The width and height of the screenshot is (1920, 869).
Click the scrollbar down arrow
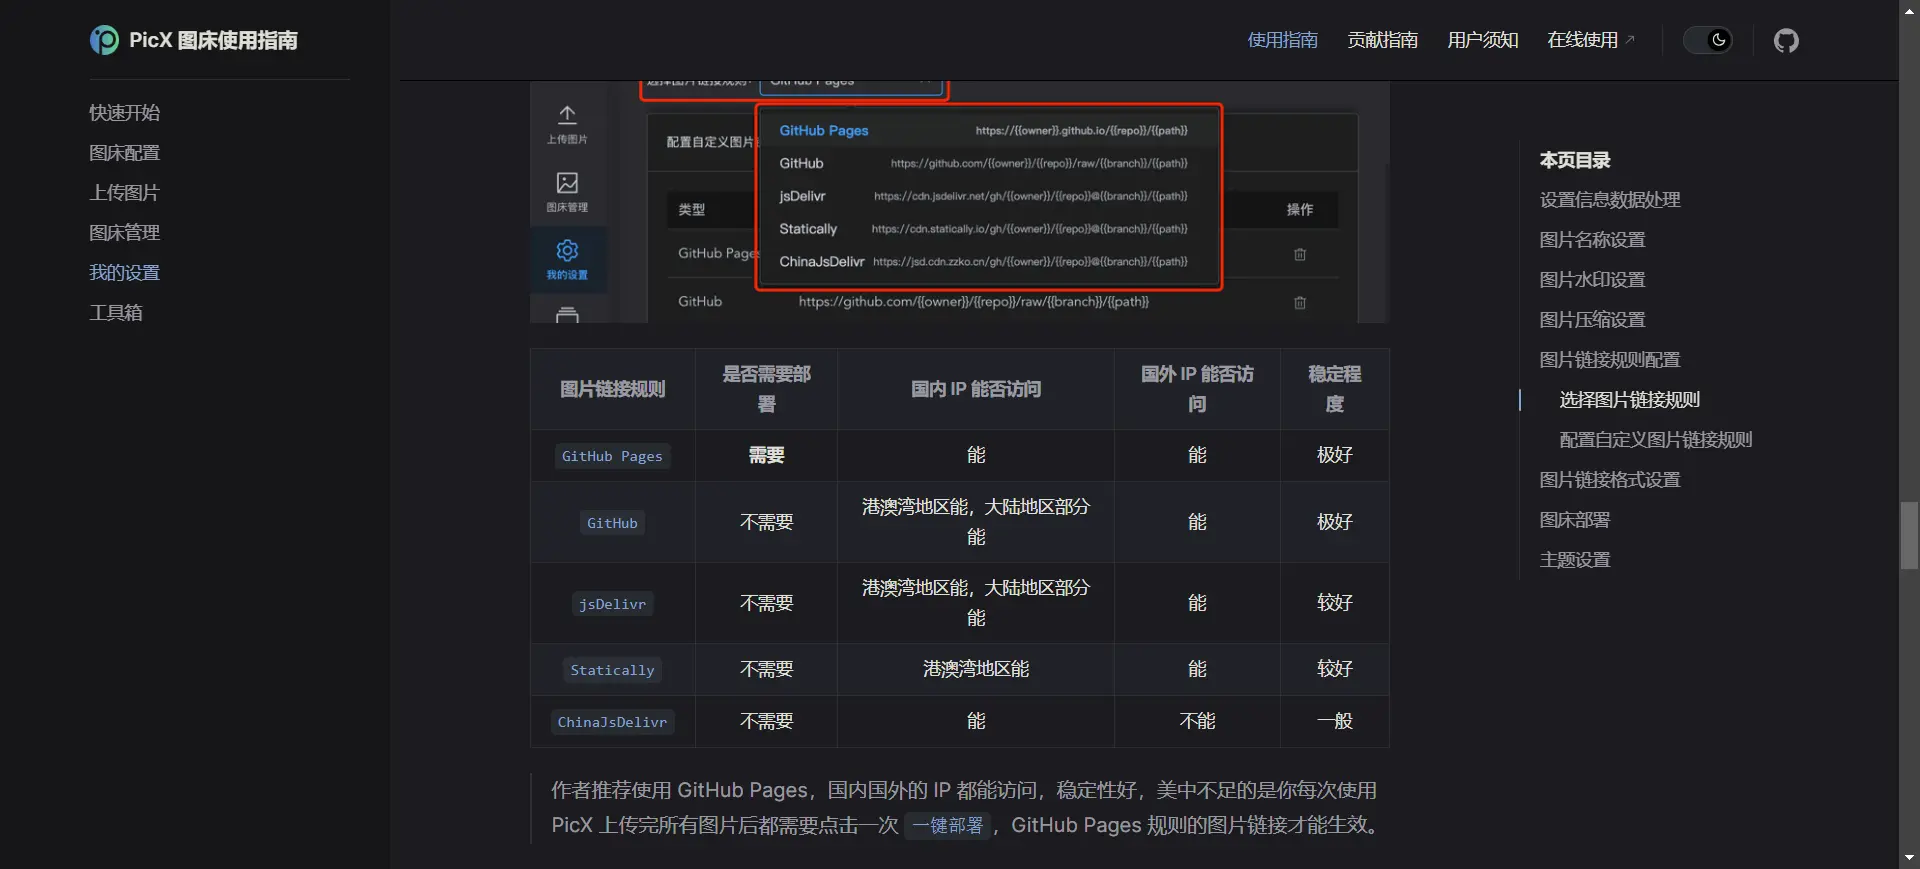coord(1909,858)
